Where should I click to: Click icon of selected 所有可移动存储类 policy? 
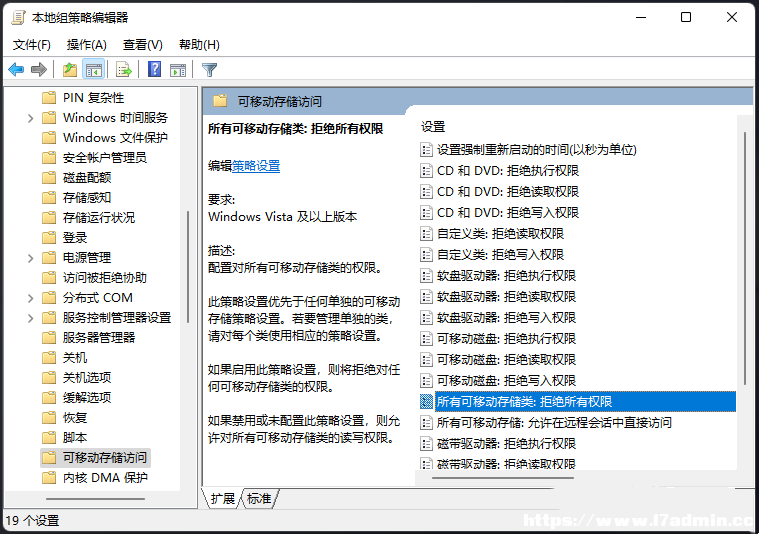426,401
